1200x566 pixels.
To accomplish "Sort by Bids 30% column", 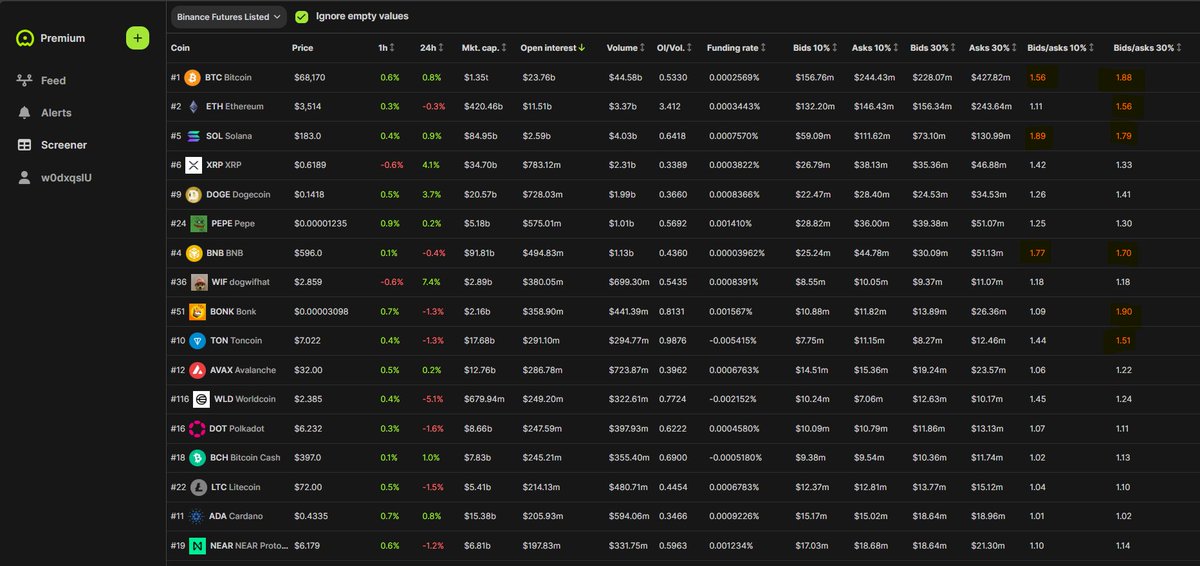I will coord(933,48).
